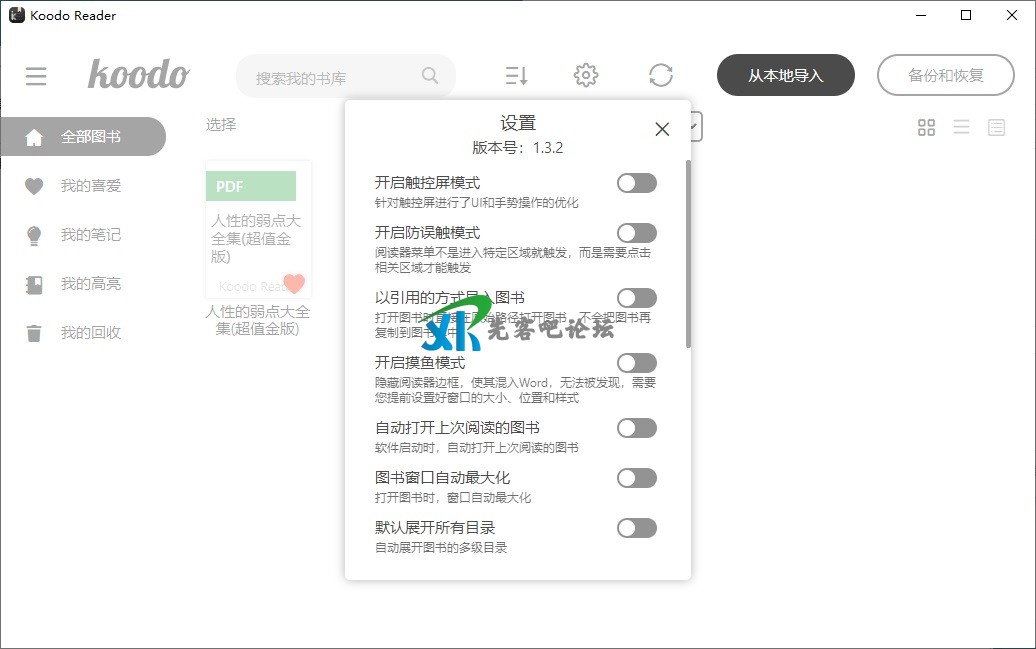Click the search magnifier icon

click(430, 76)
